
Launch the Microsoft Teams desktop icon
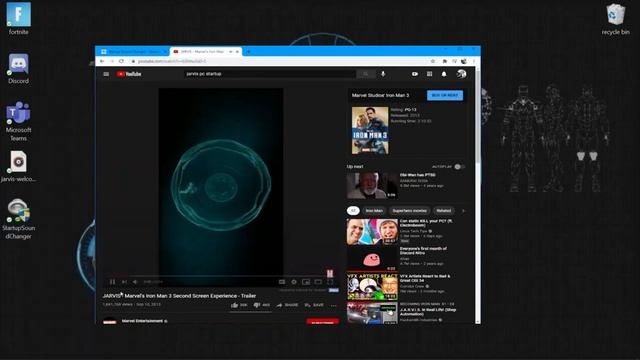coord(18,121)
